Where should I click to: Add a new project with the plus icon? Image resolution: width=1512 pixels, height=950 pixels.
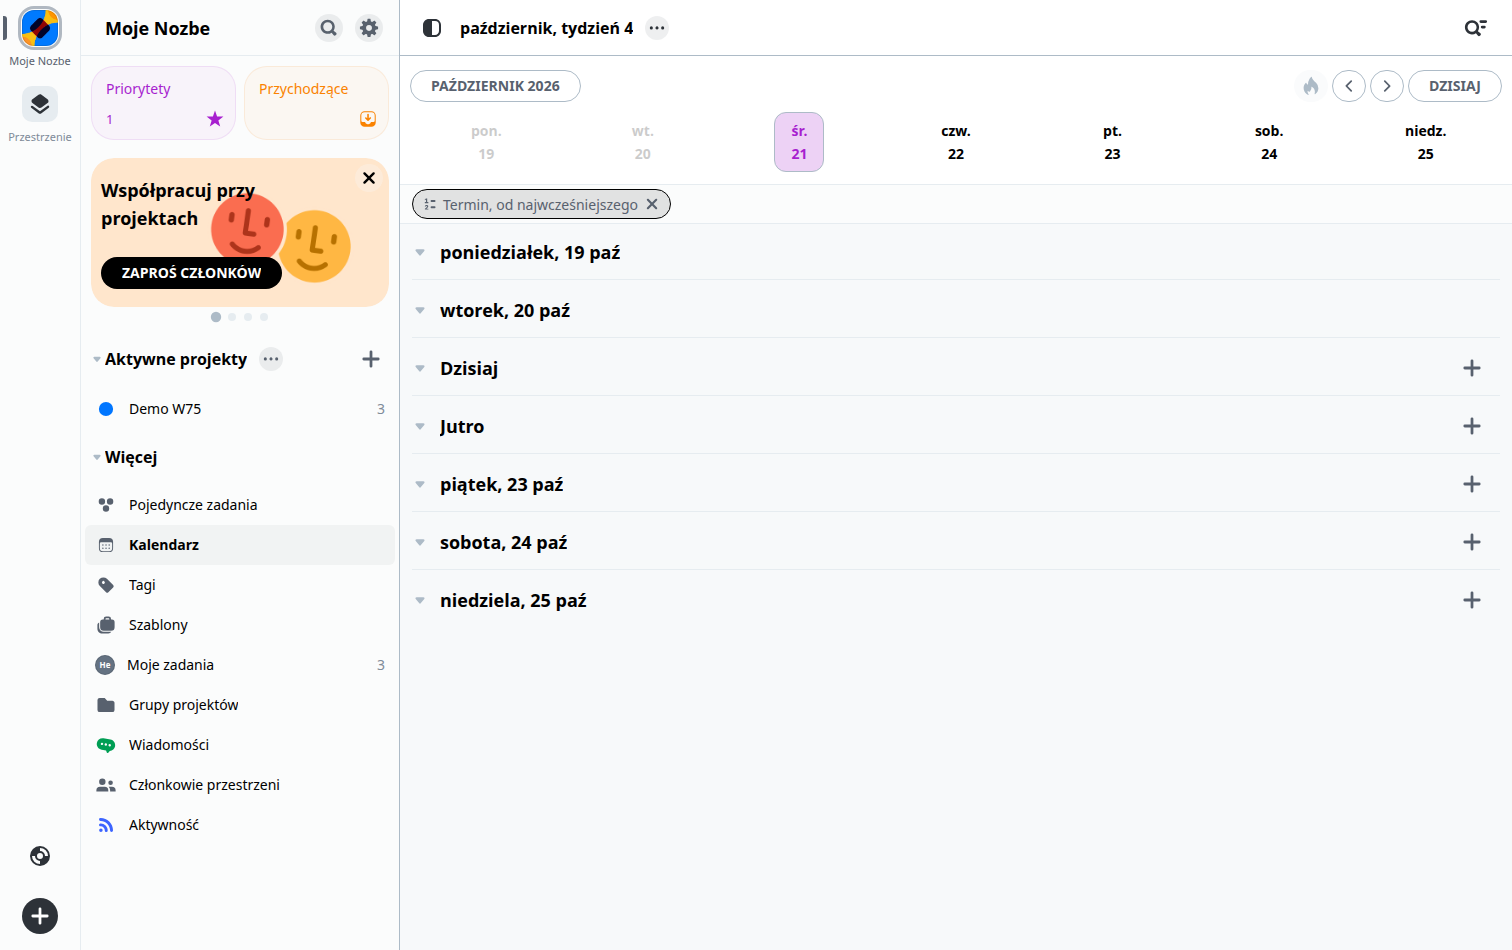click(x=371, y=359)
